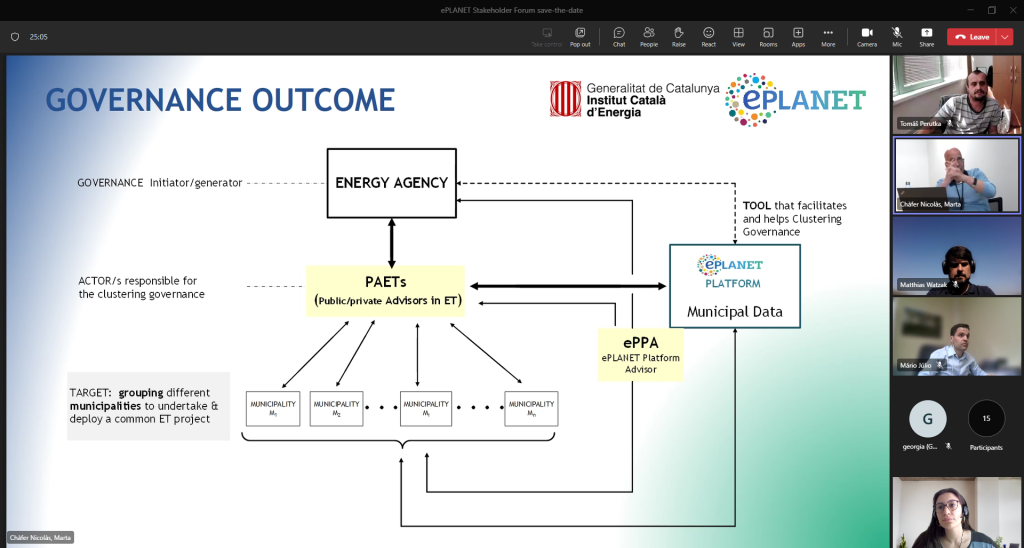Expand the Leave options arrow
Image resolution: width=1024 pixels, height=548 pixels.
pyautogui.click(x=1005, y=36)
